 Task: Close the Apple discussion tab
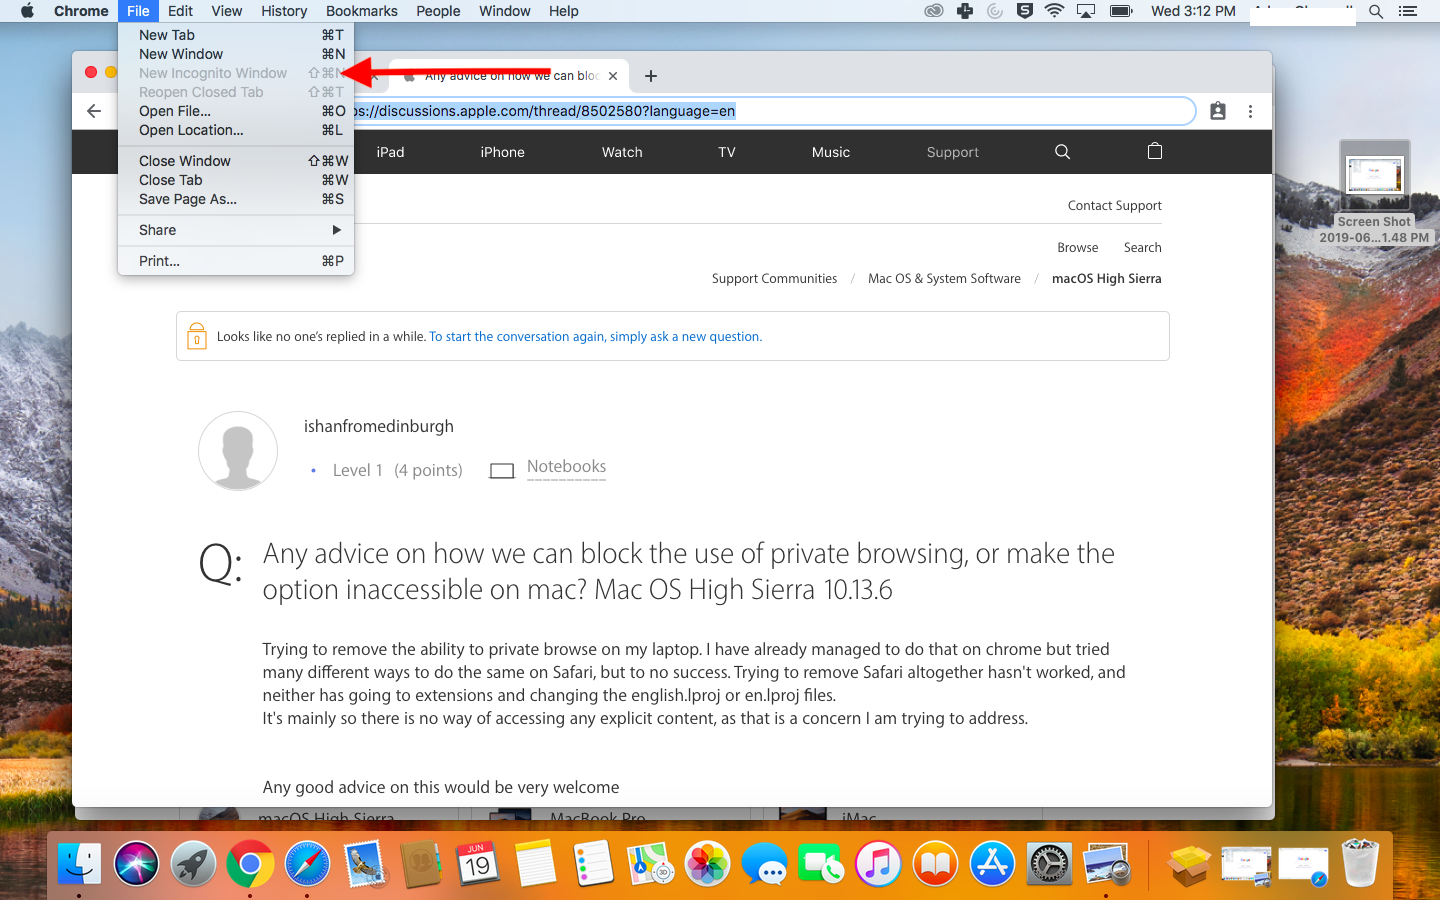click(x=613, y=76)
